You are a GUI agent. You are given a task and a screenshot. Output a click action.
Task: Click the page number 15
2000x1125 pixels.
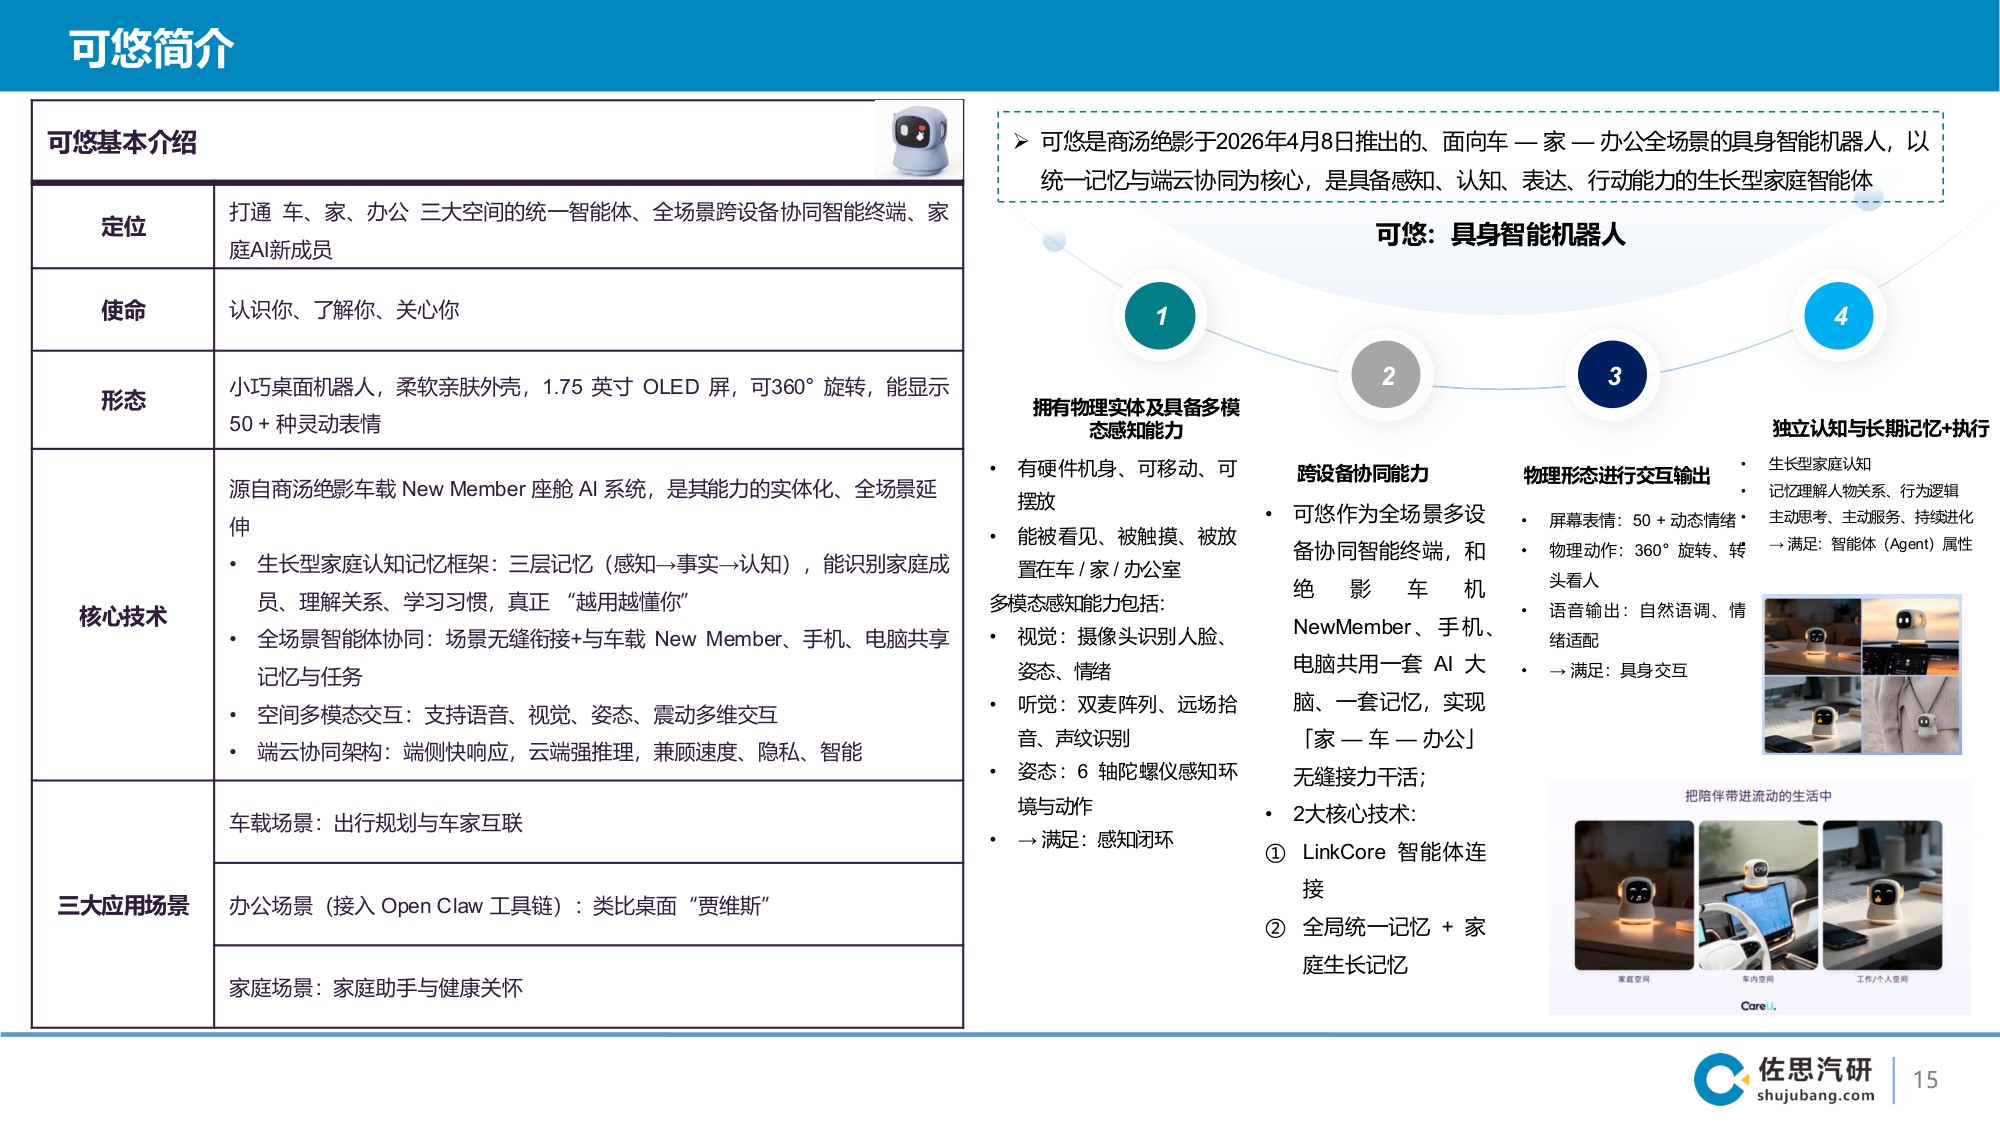point(1925,1080)
